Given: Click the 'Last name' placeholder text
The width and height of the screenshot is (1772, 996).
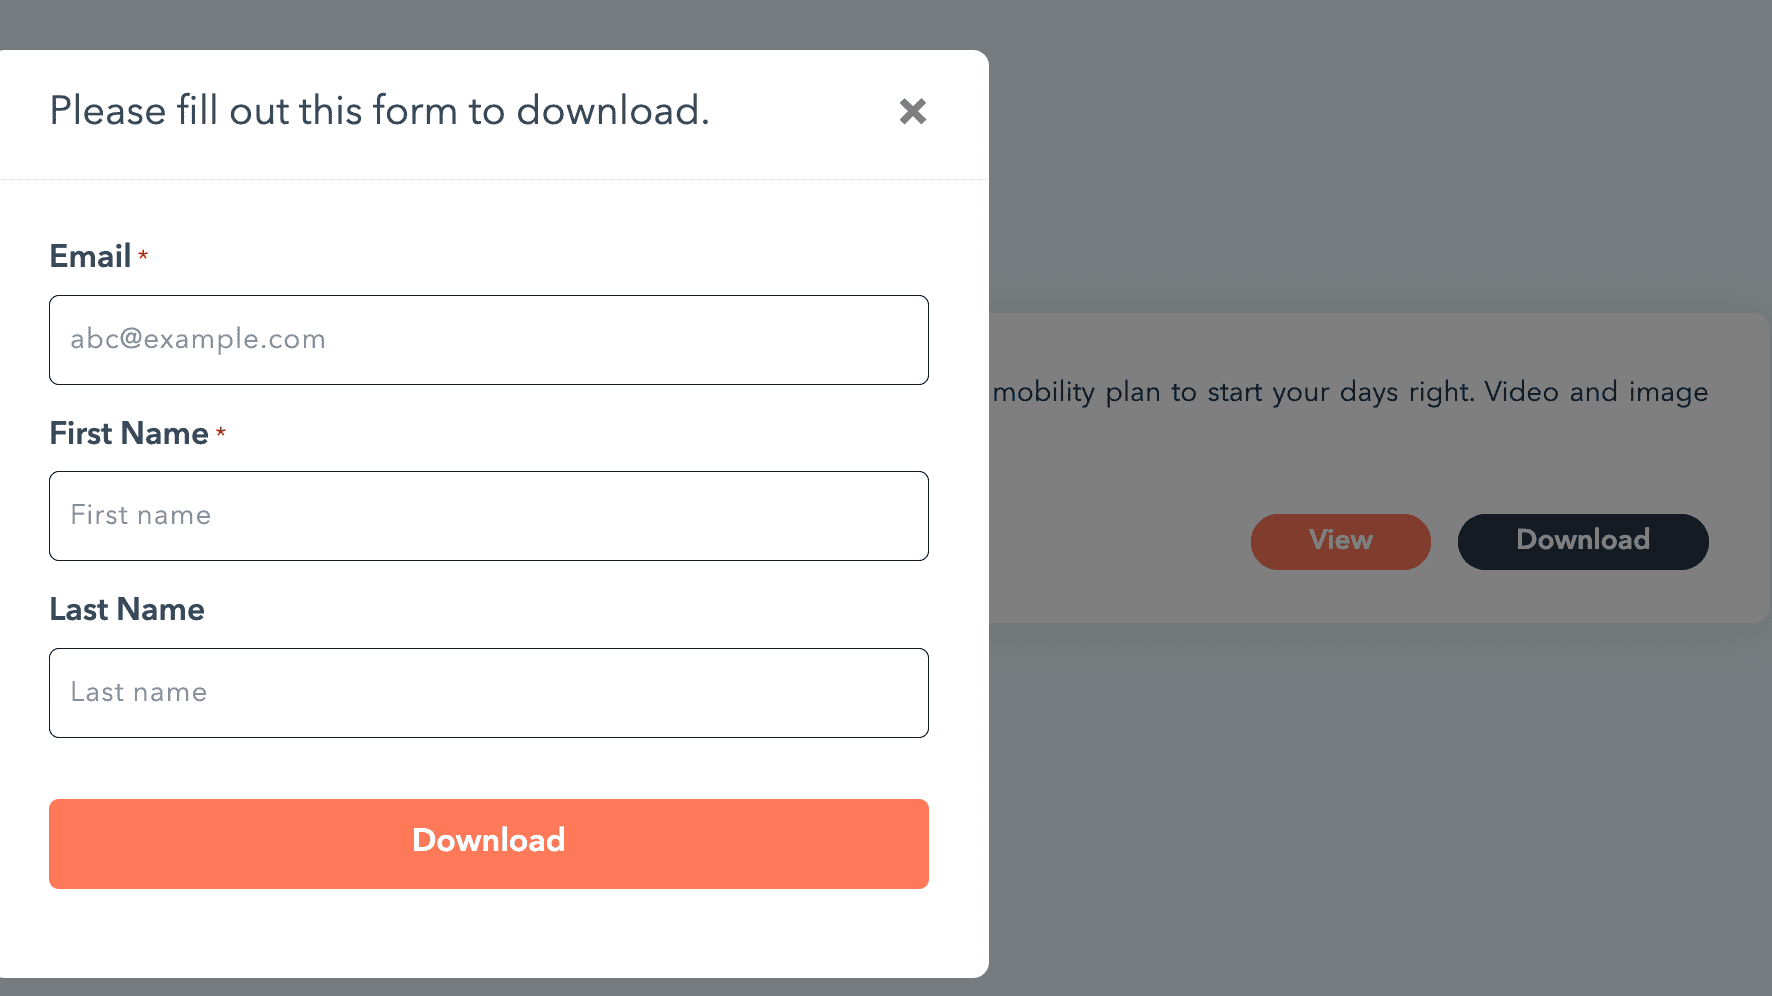Looking at the screenshot, I should pyautogui.click(x=139, y=692).
